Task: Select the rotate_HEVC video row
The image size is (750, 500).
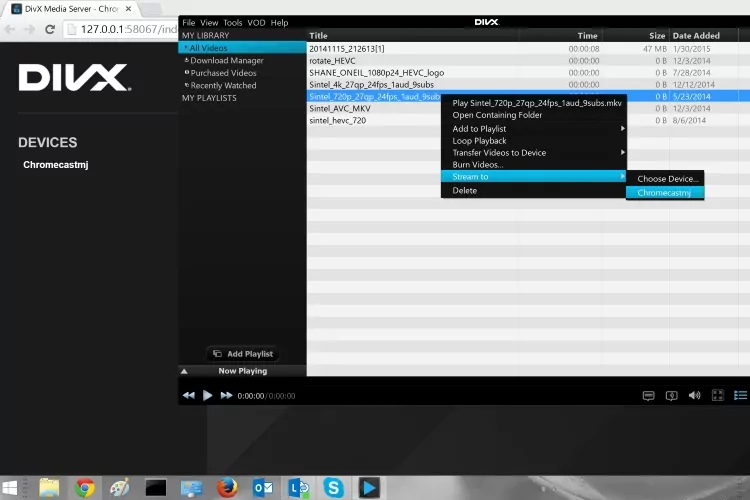Action: point(528,61)
